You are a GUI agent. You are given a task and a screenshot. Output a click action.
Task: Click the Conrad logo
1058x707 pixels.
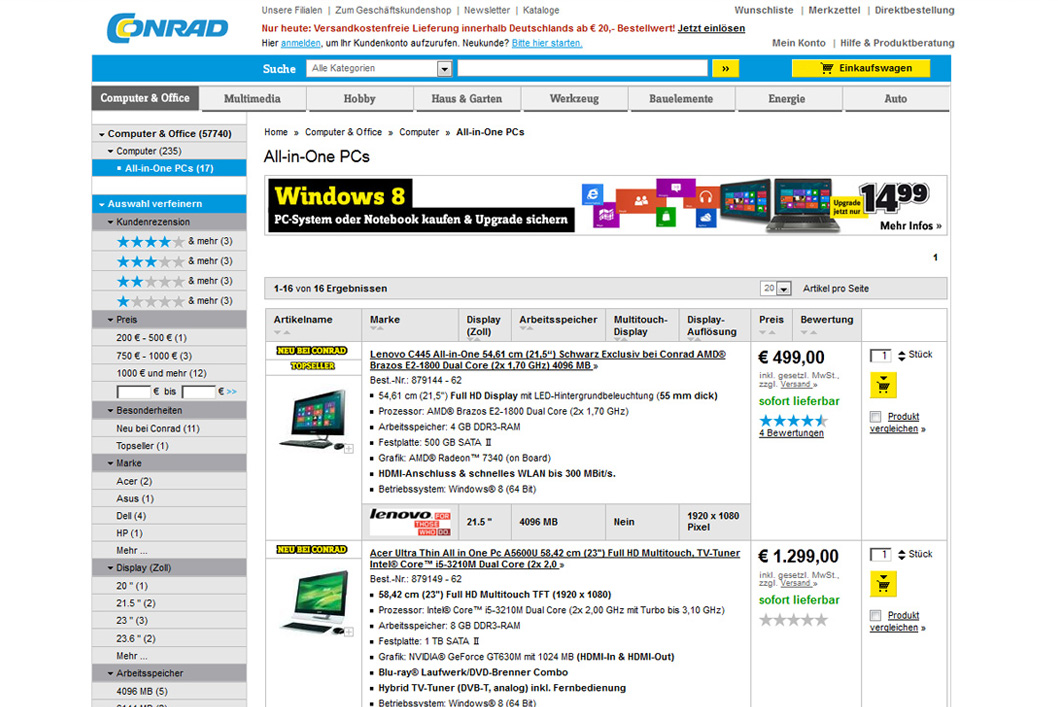pyautogui.click(x=167, y=28)
